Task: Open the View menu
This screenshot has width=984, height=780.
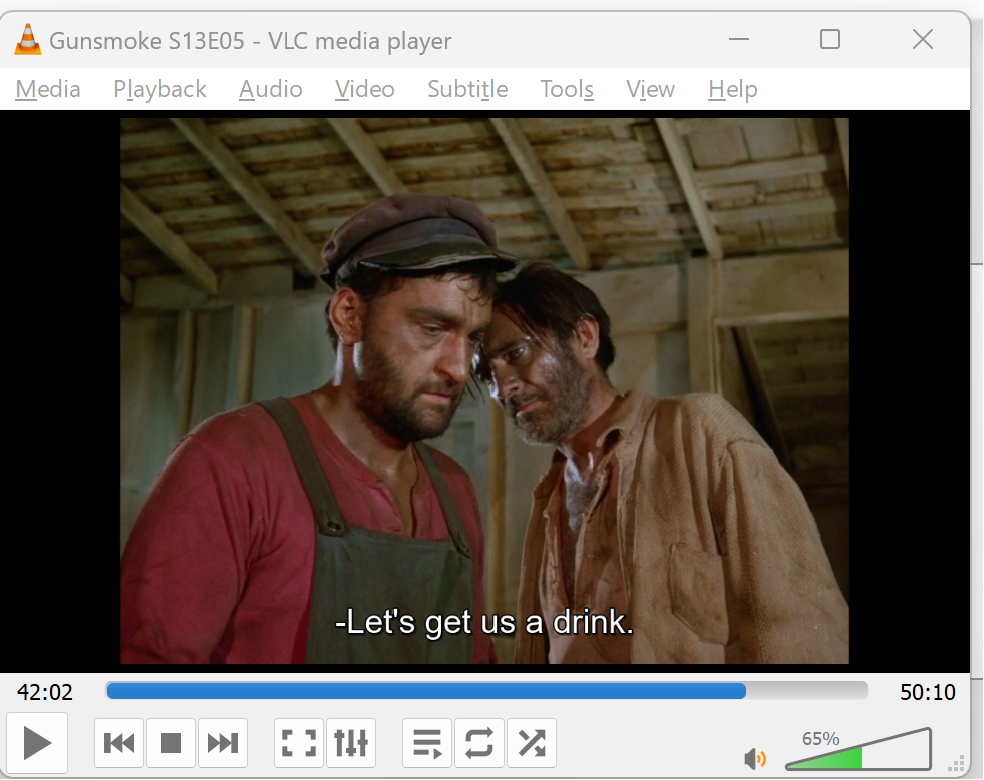Action: [650, 89]
